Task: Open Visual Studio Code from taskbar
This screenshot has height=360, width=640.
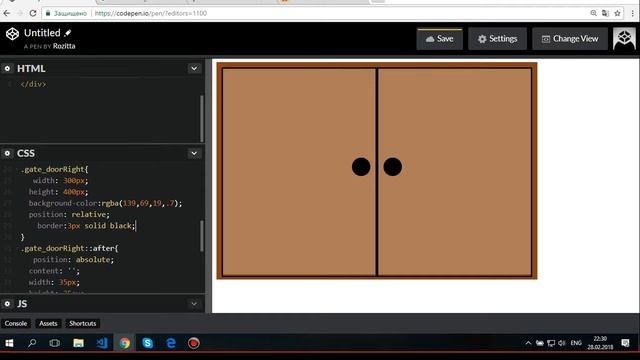Action: tap(102, 343)
